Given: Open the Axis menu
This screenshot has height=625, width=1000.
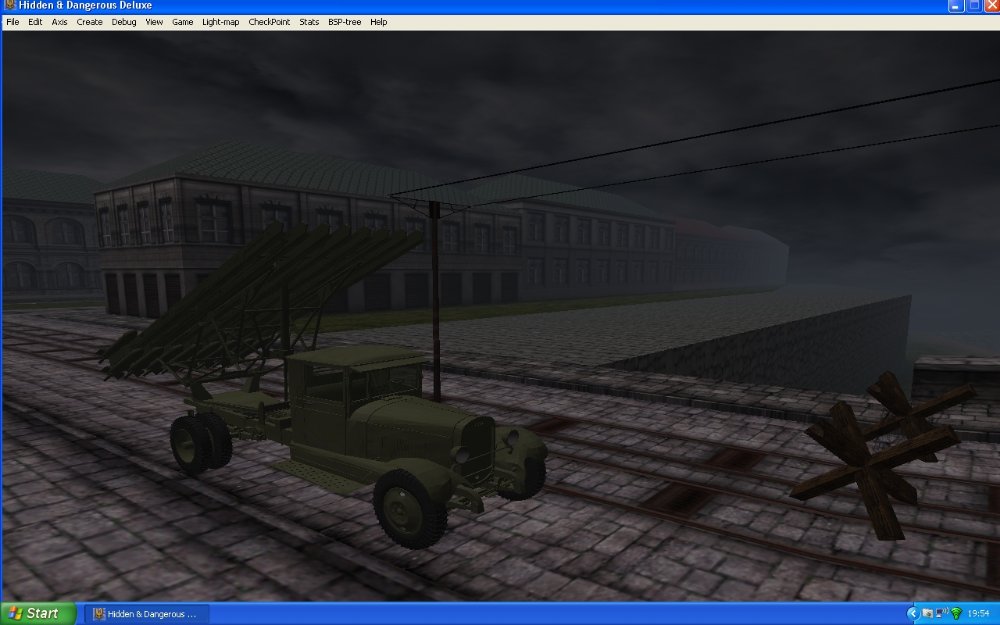Looking at the screenshot, I should 59,21.
